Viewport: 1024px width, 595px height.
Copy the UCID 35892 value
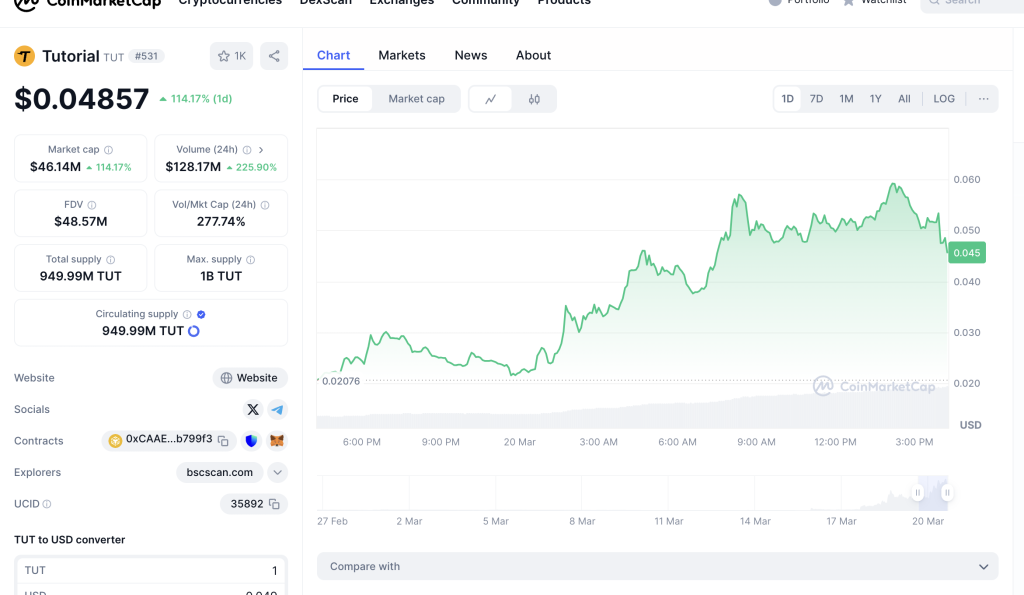(x=274, y=504)
